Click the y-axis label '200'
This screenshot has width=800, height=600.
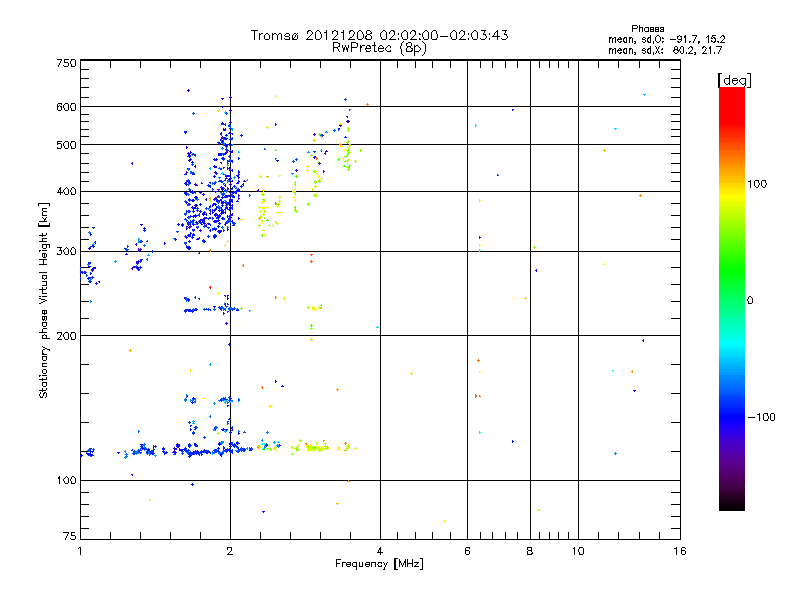coord(66,336)
